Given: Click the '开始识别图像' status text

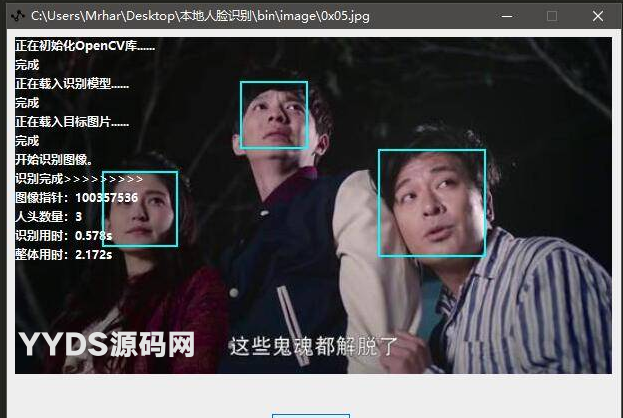Looking at the screenshot, I should pyautogui.click(x=55, y=160).
